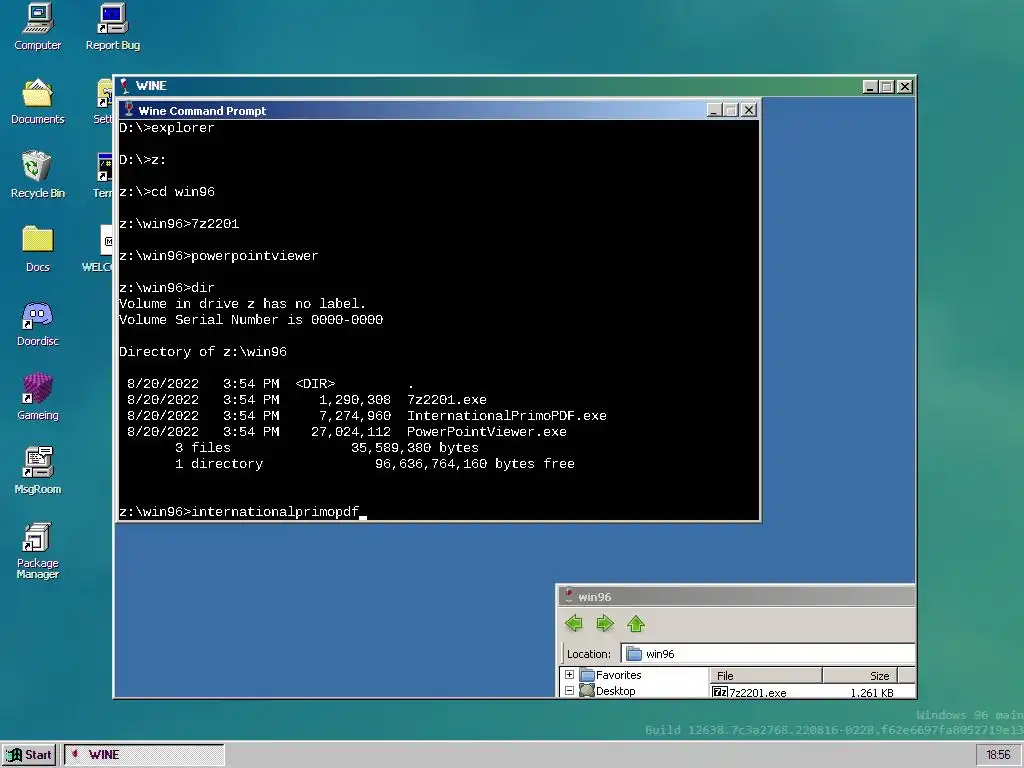This screenshot has width=1024, height=768.
Task: Launch the Doordisc shortcut
Action: 37,323
